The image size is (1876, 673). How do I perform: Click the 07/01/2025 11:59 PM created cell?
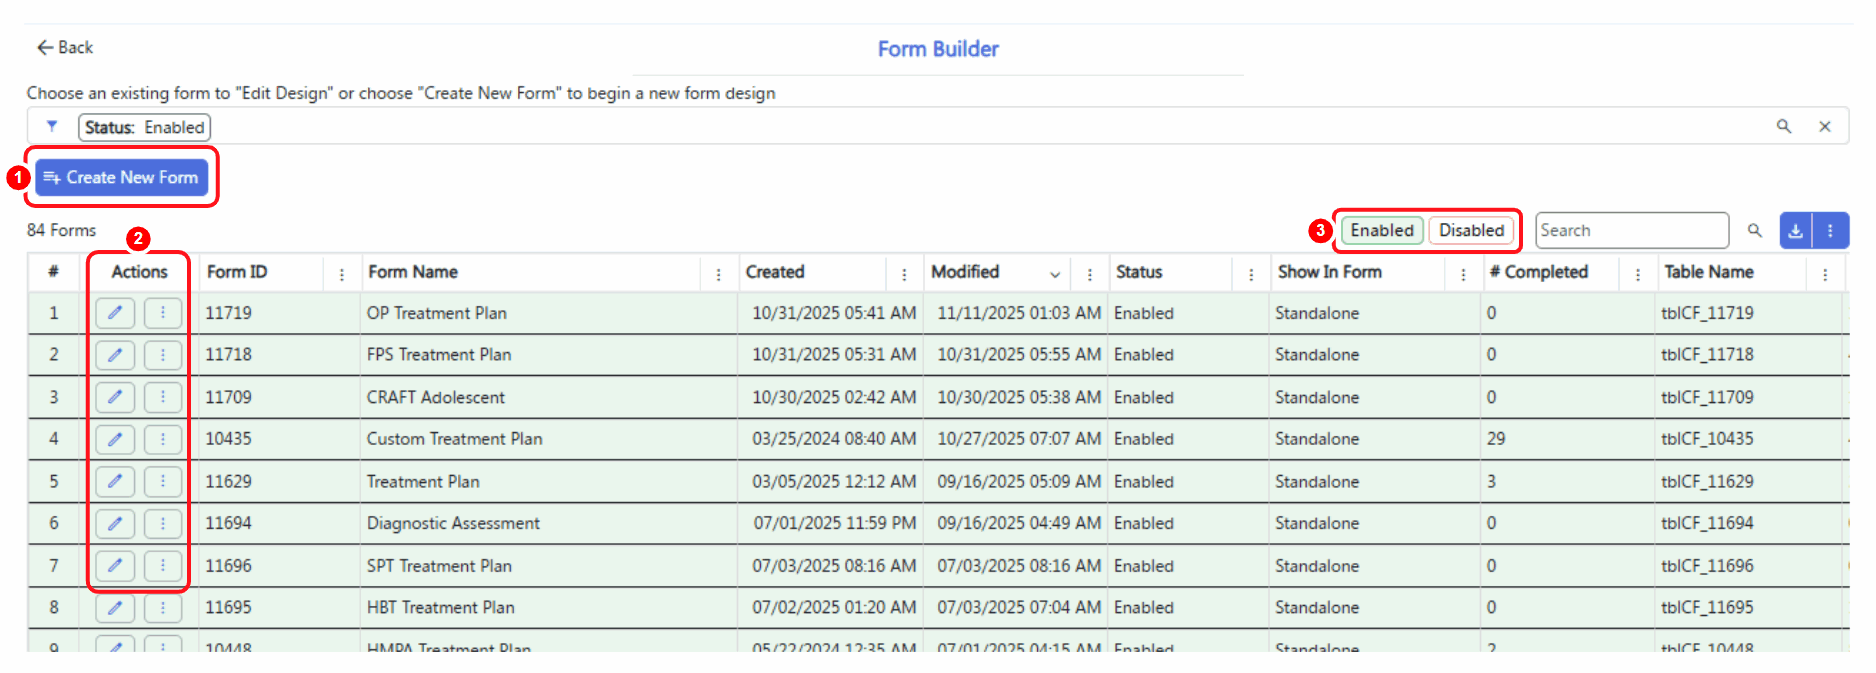click(x=831, y=523)
